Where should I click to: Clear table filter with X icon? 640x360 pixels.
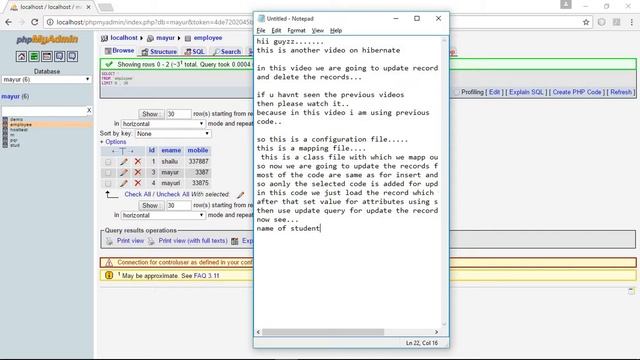pos(89,110)
